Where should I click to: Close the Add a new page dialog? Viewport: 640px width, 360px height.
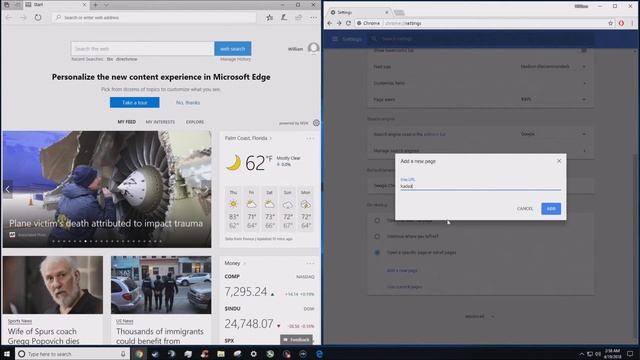coord(559,161)
